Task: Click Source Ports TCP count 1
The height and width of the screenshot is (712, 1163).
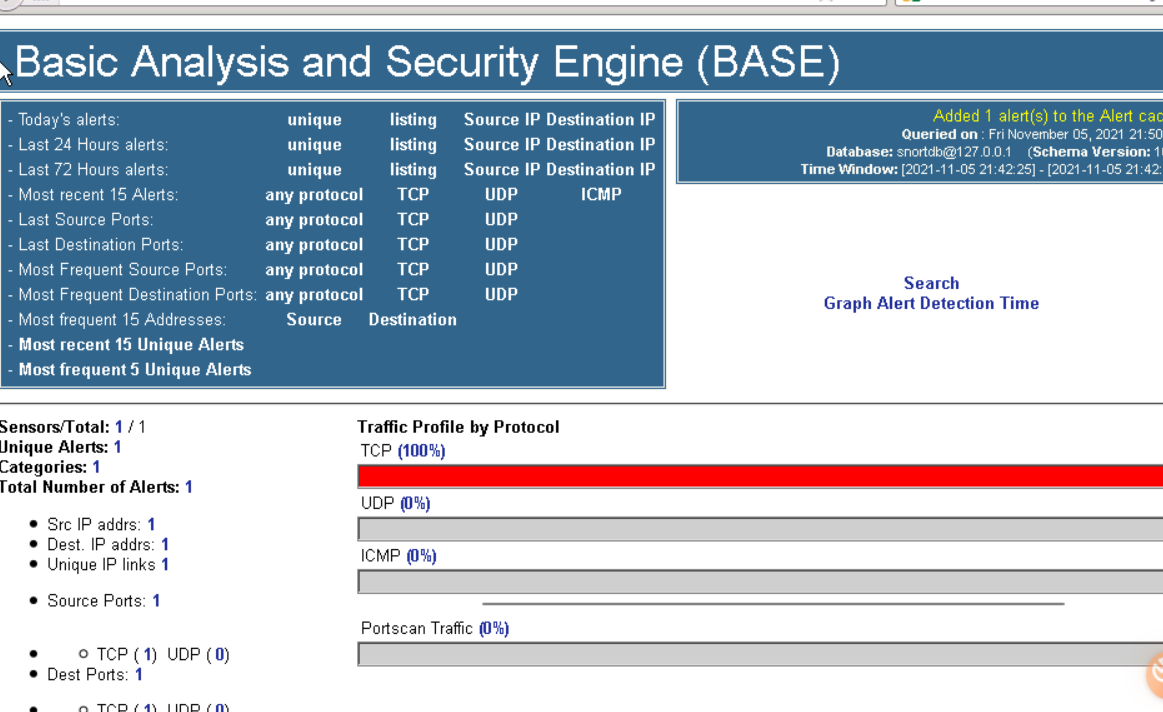Action: pos(147,655)
